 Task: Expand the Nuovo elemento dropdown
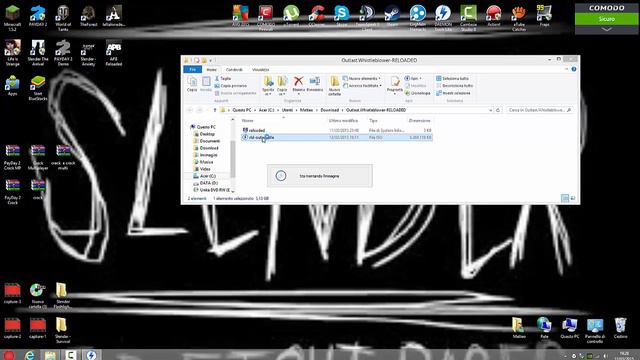[362, 78]
